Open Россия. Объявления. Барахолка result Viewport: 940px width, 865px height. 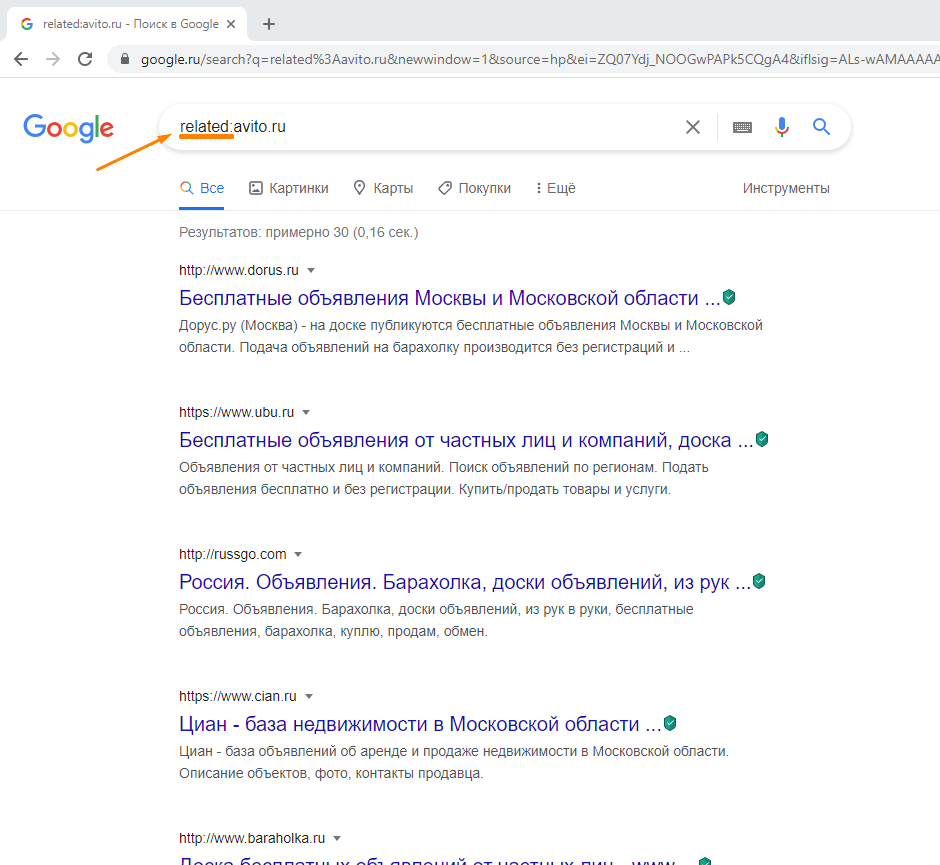point(465,582)
